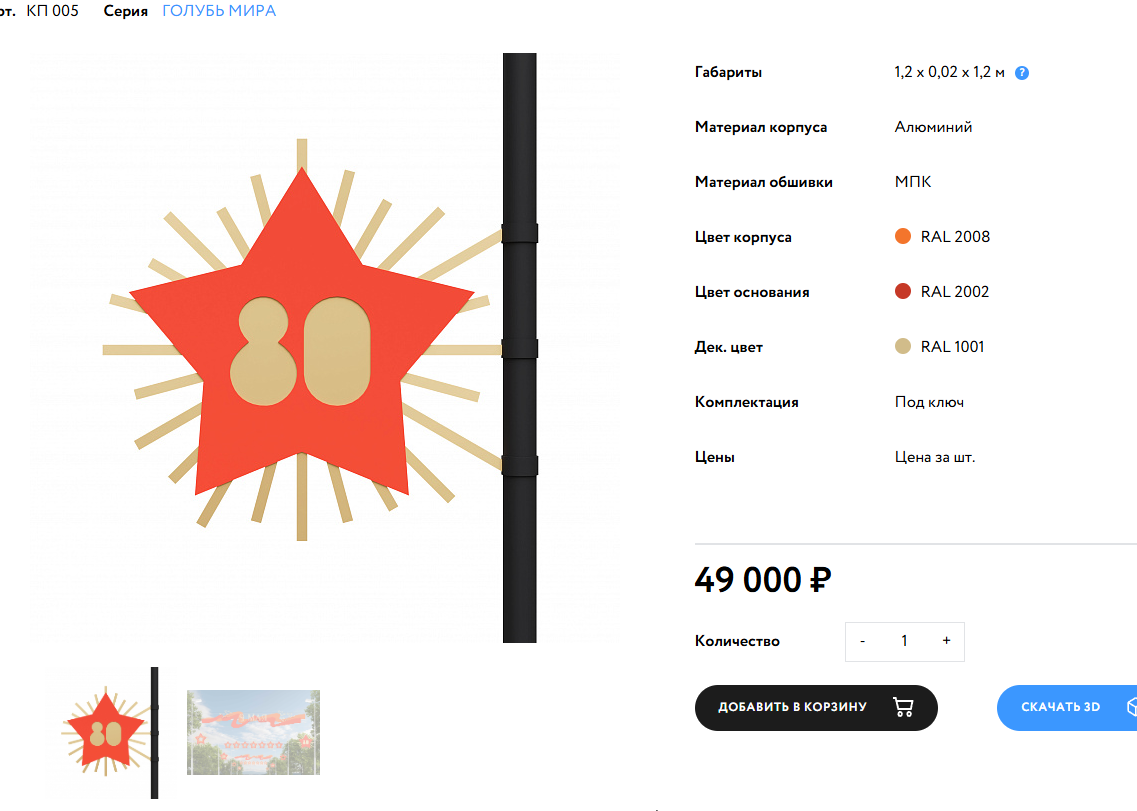Click ДОБАВИТЬ В КОРЗИНУ button
Screen dimensions: 1137x811
pyautogui.click(x=816, y=707)
